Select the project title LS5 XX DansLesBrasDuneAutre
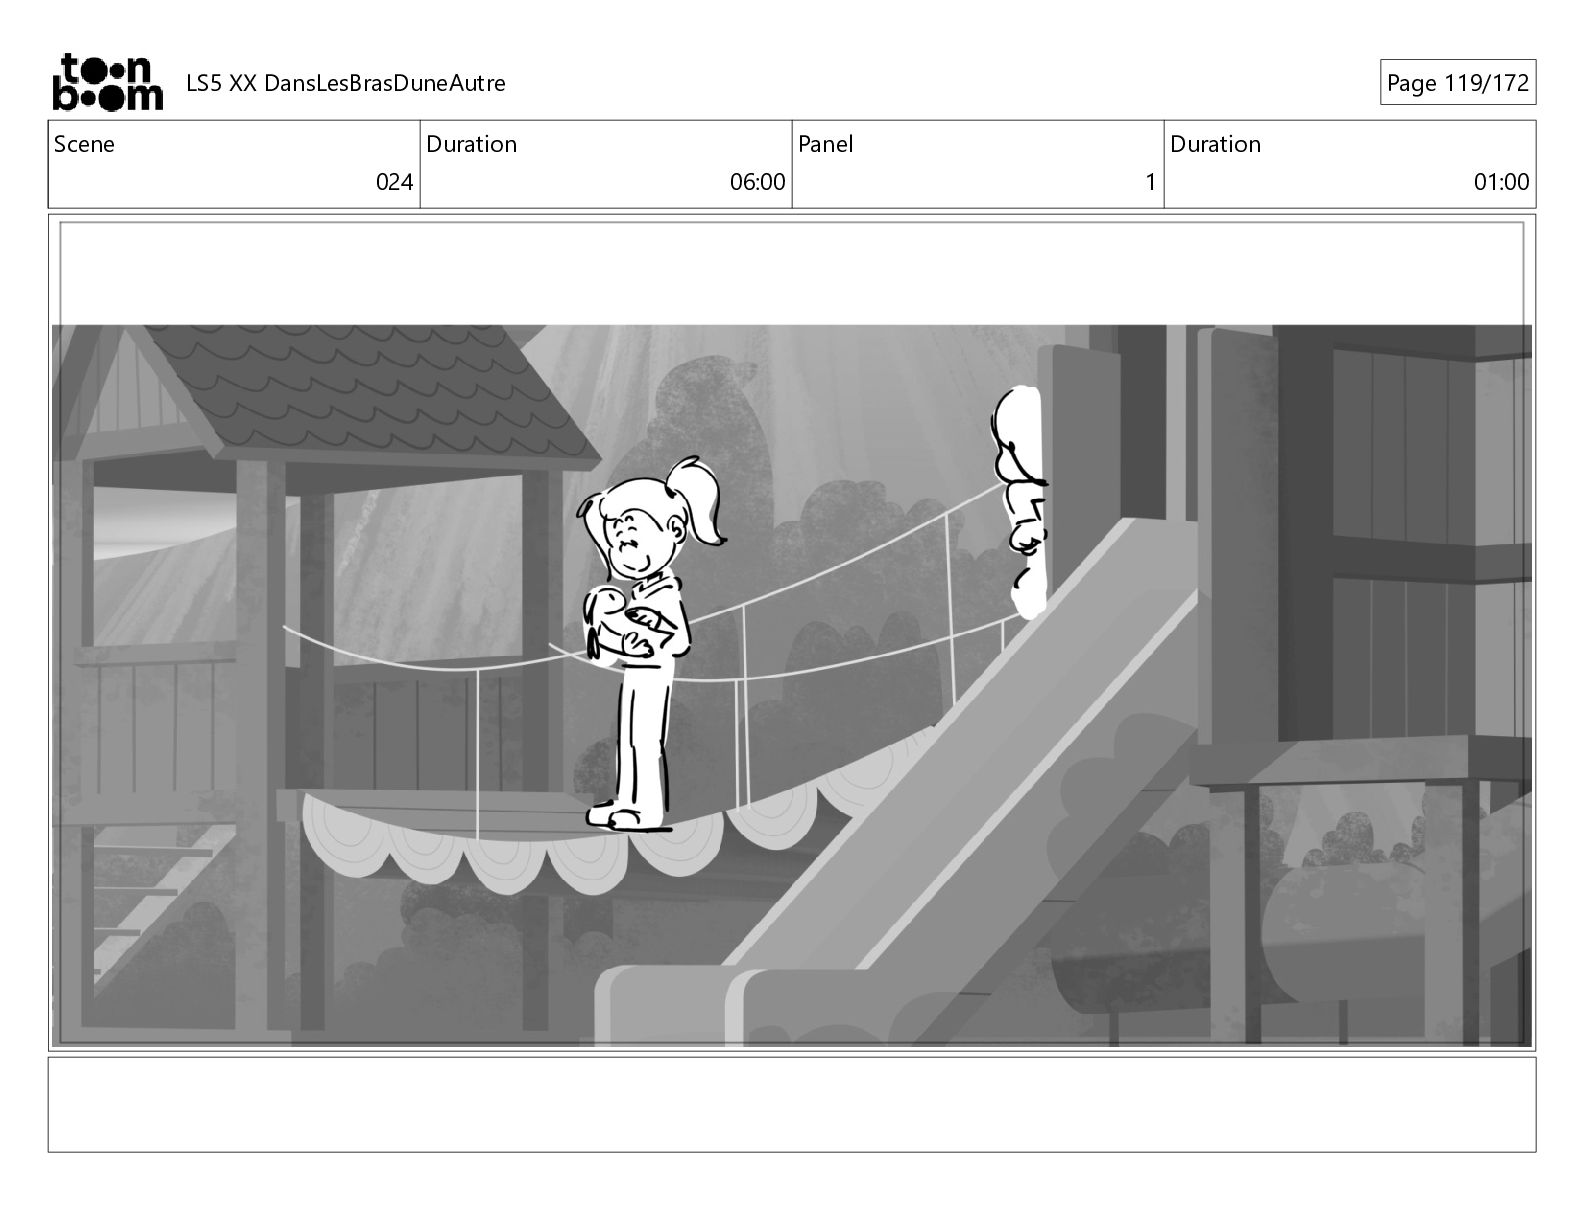The image size is (1584, 1224). click(x=346, y=83)
